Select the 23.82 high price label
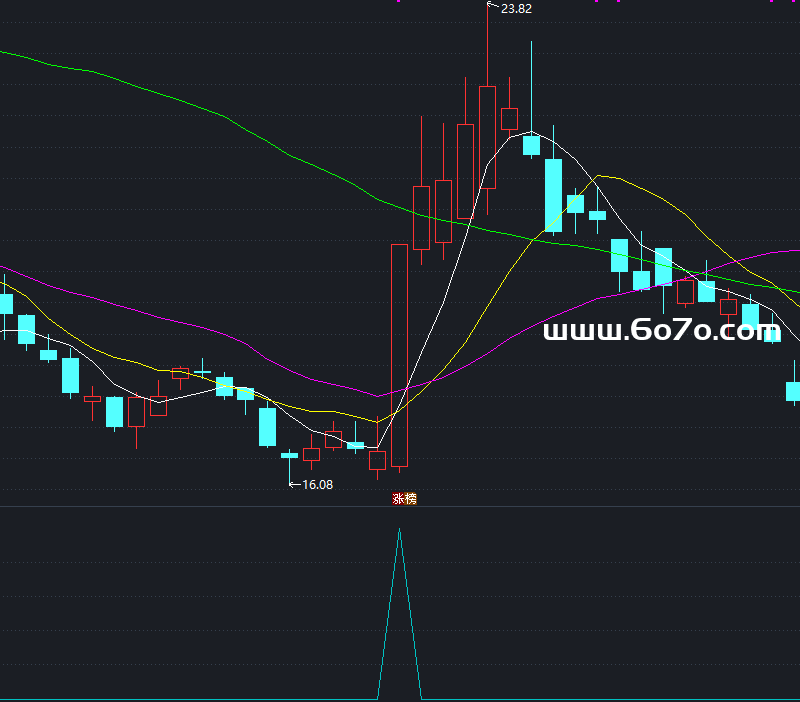 [x=516, y=9]
